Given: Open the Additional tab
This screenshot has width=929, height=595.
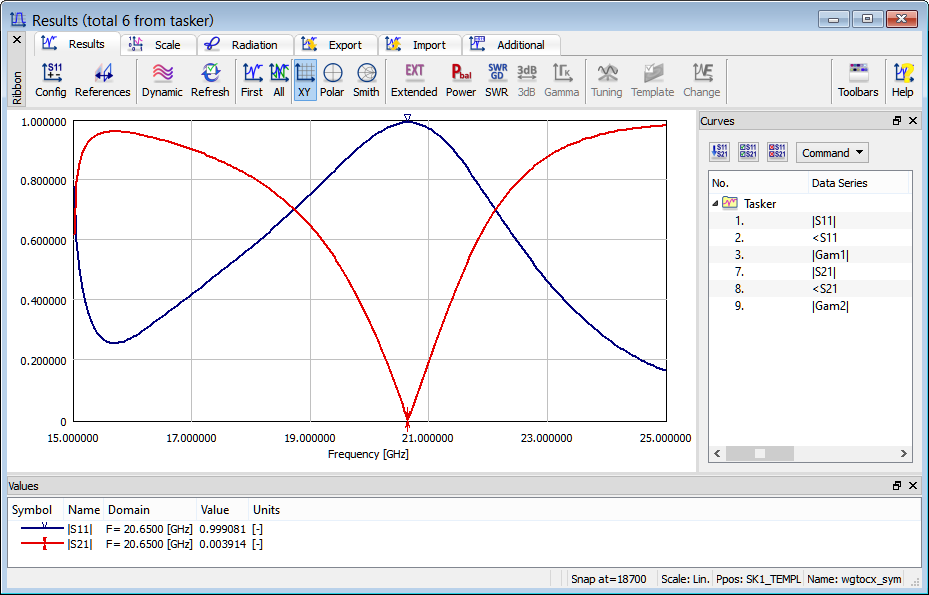Looking at the screenshot, I should point(511,45).
